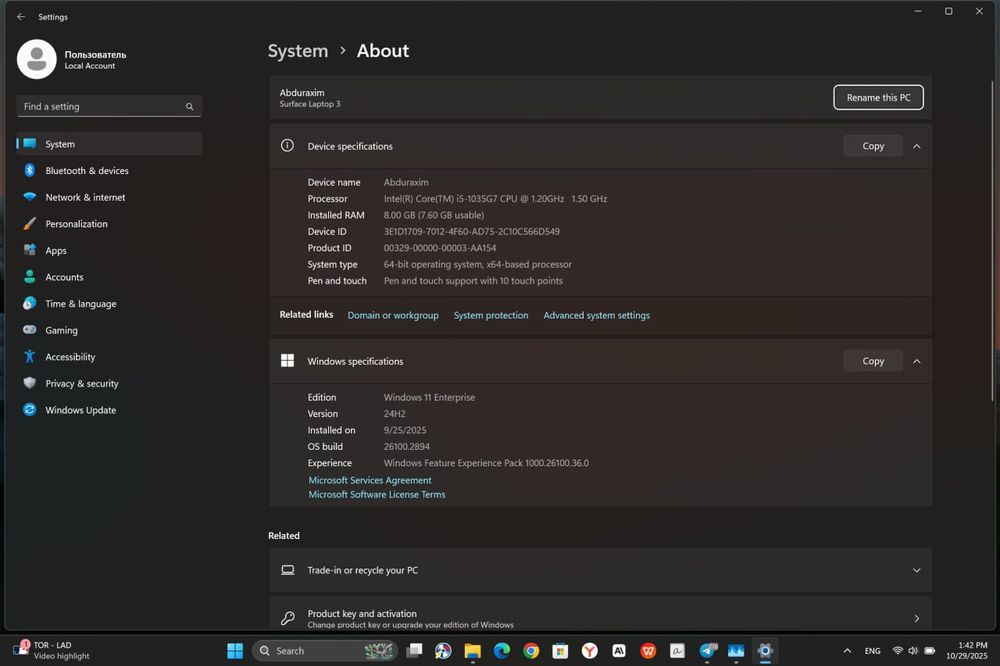Open Bluetooth & devices settings
1000x666 pixels.
109,171
